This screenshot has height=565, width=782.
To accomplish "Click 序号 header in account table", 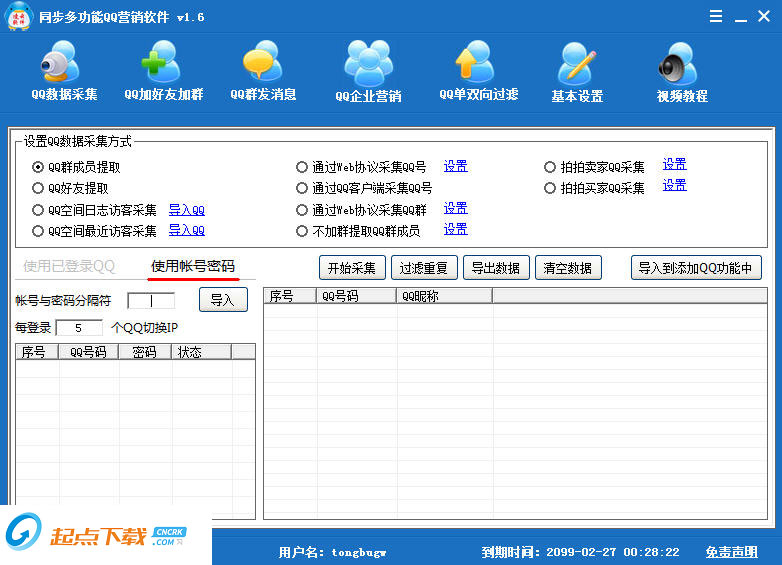I will click(37, 352).
